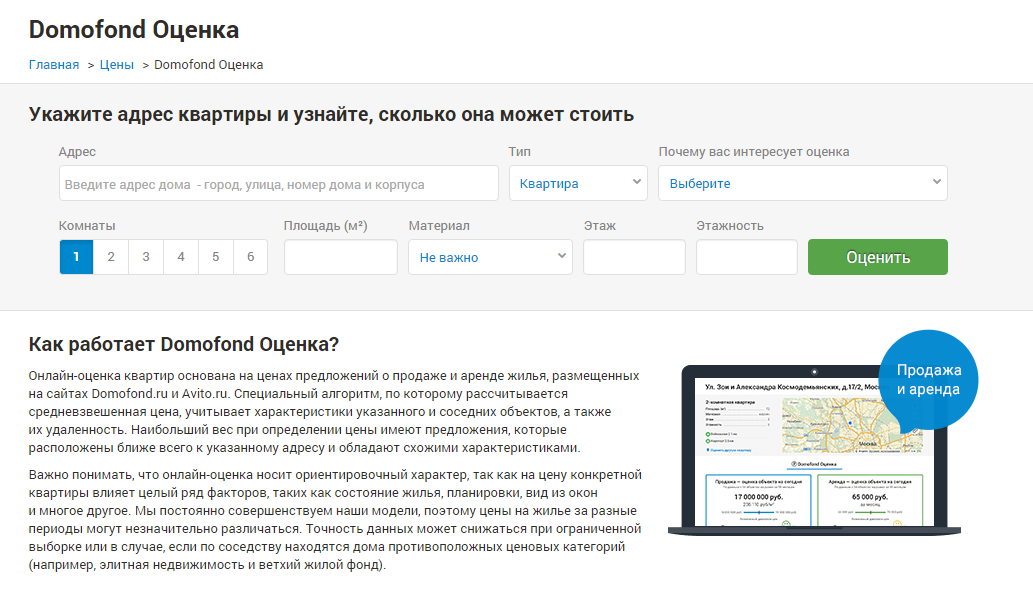
Task: Select 2 rooms option
Action: [111, 257]
